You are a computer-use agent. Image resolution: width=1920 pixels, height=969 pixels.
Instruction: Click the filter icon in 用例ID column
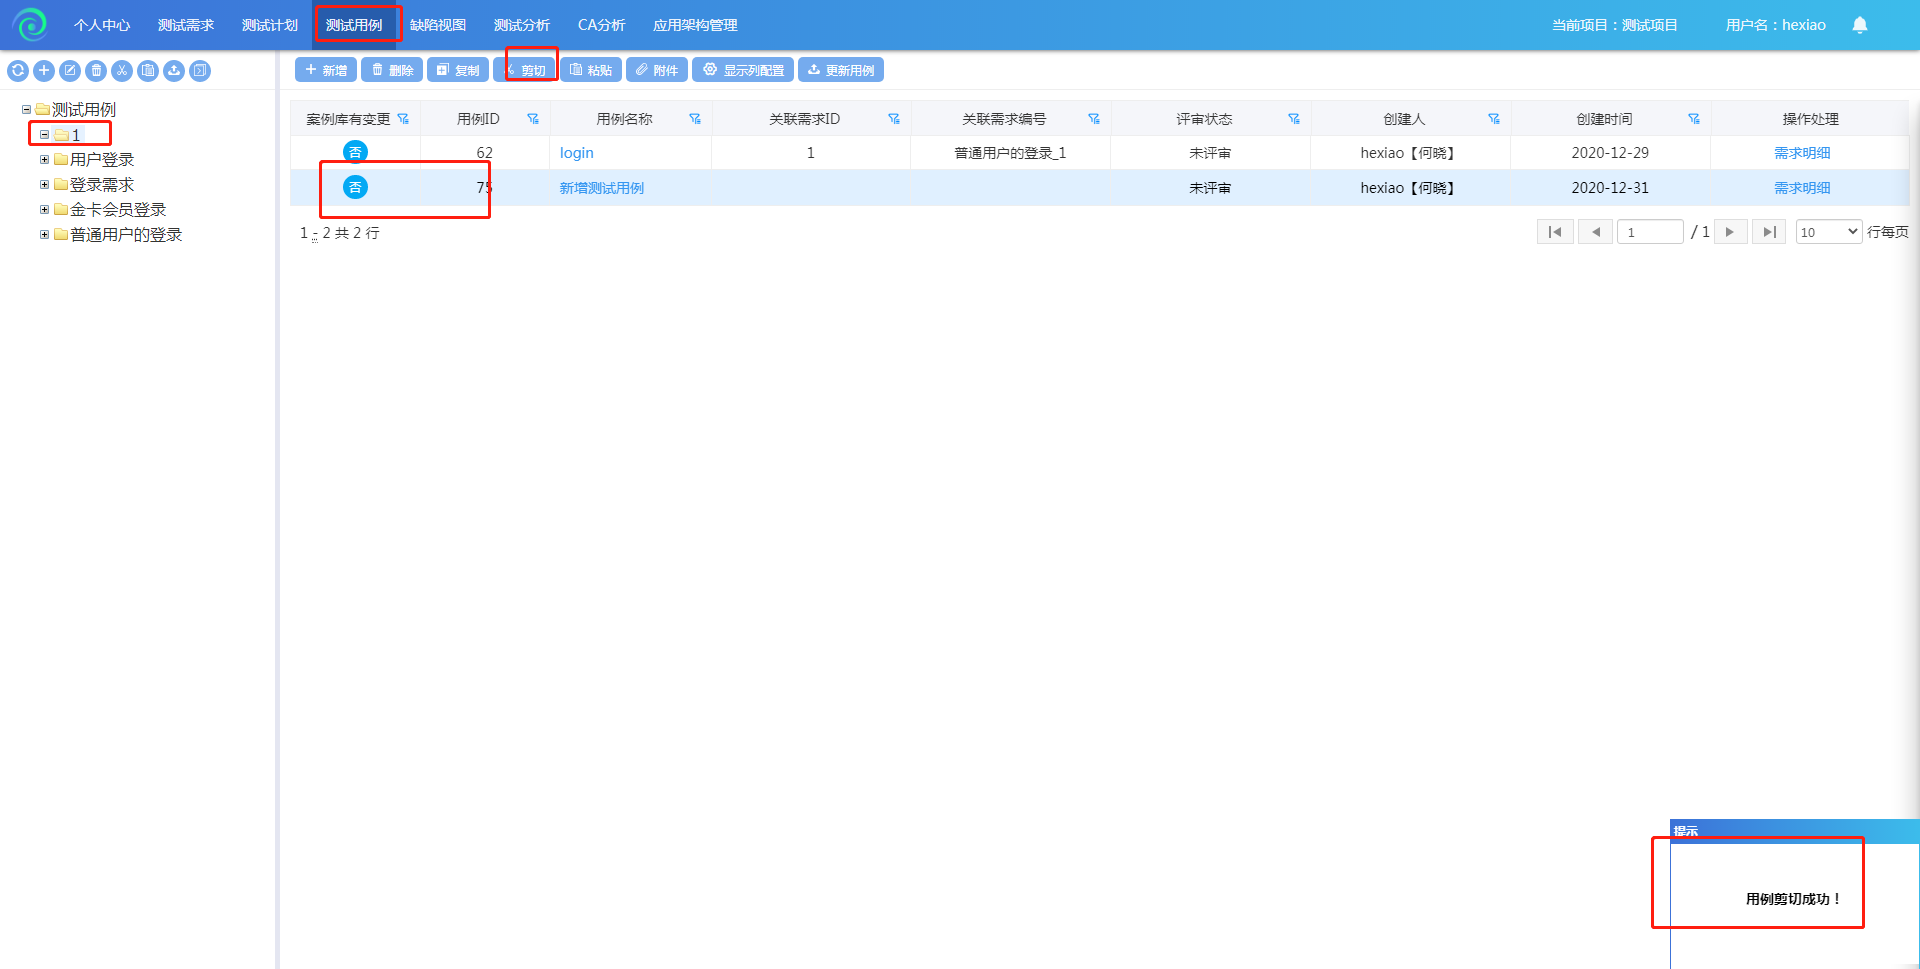point(533,119)
